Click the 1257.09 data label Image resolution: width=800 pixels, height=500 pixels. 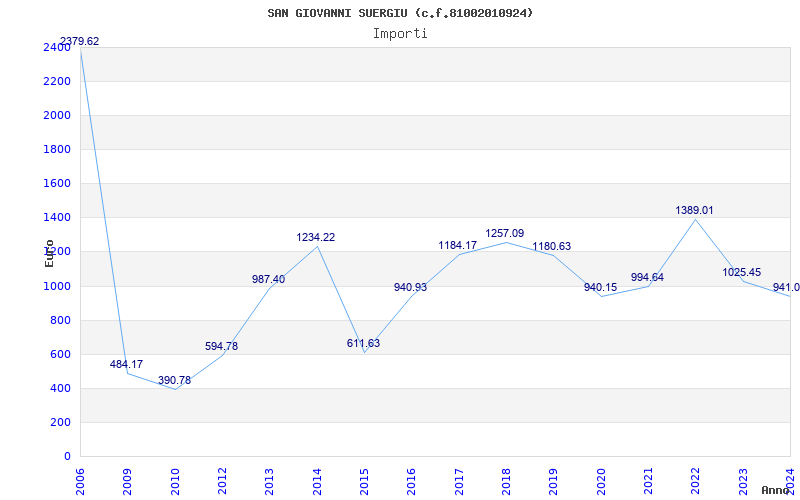505,233
